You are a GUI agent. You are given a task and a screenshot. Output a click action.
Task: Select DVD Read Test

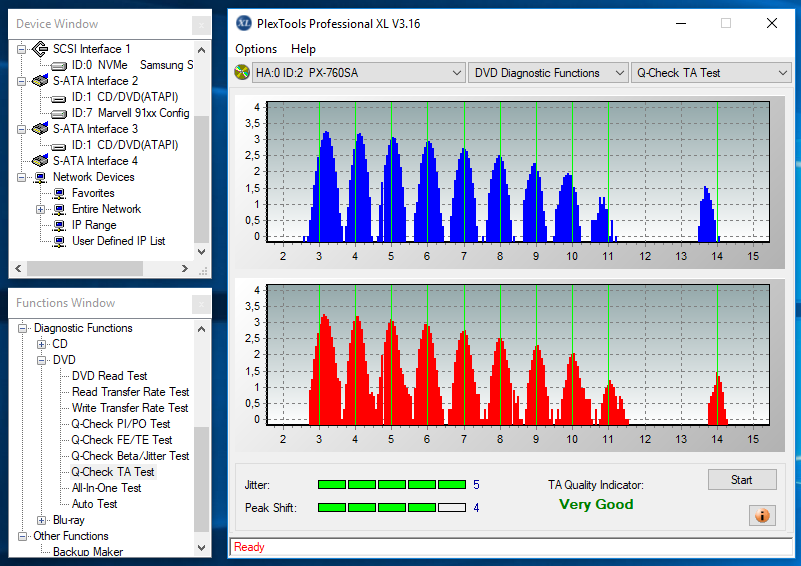click(109, 376)
